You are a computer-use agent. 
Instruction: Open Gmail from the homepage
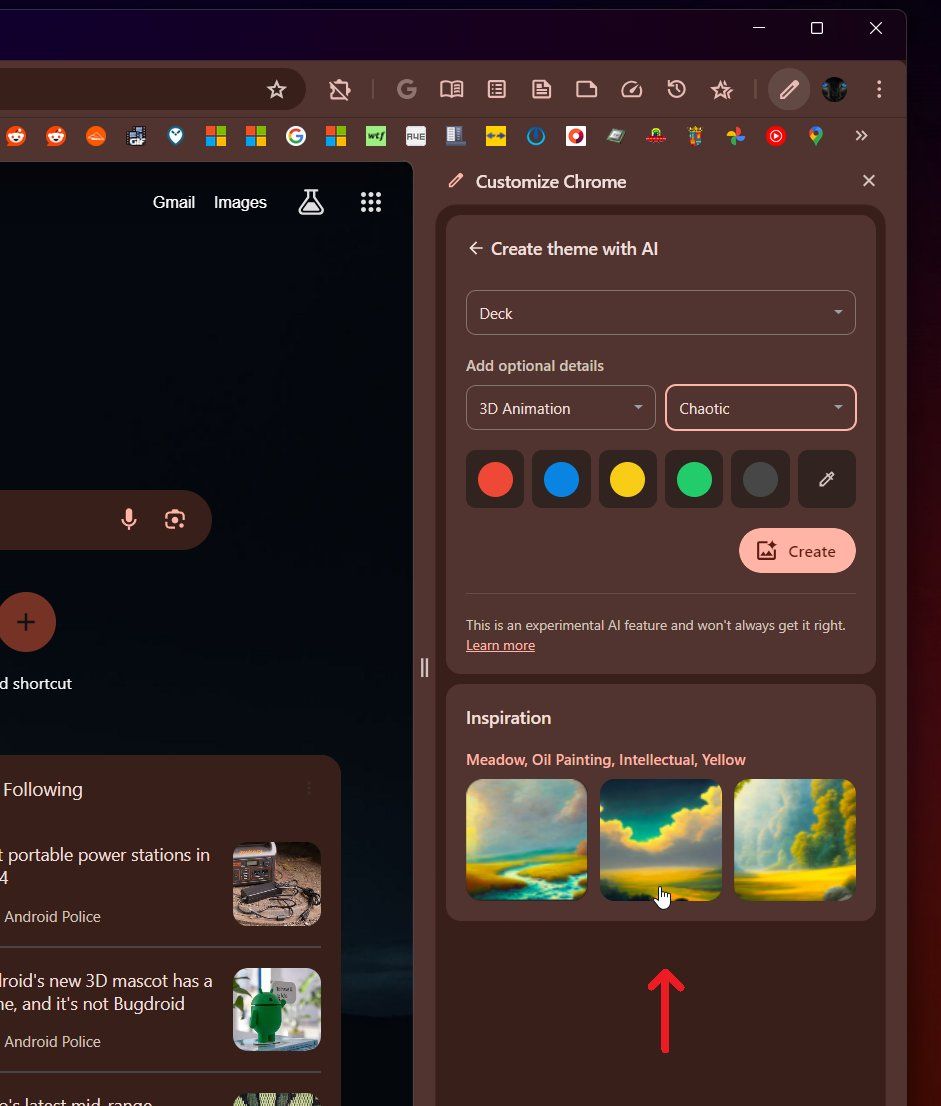174,202
